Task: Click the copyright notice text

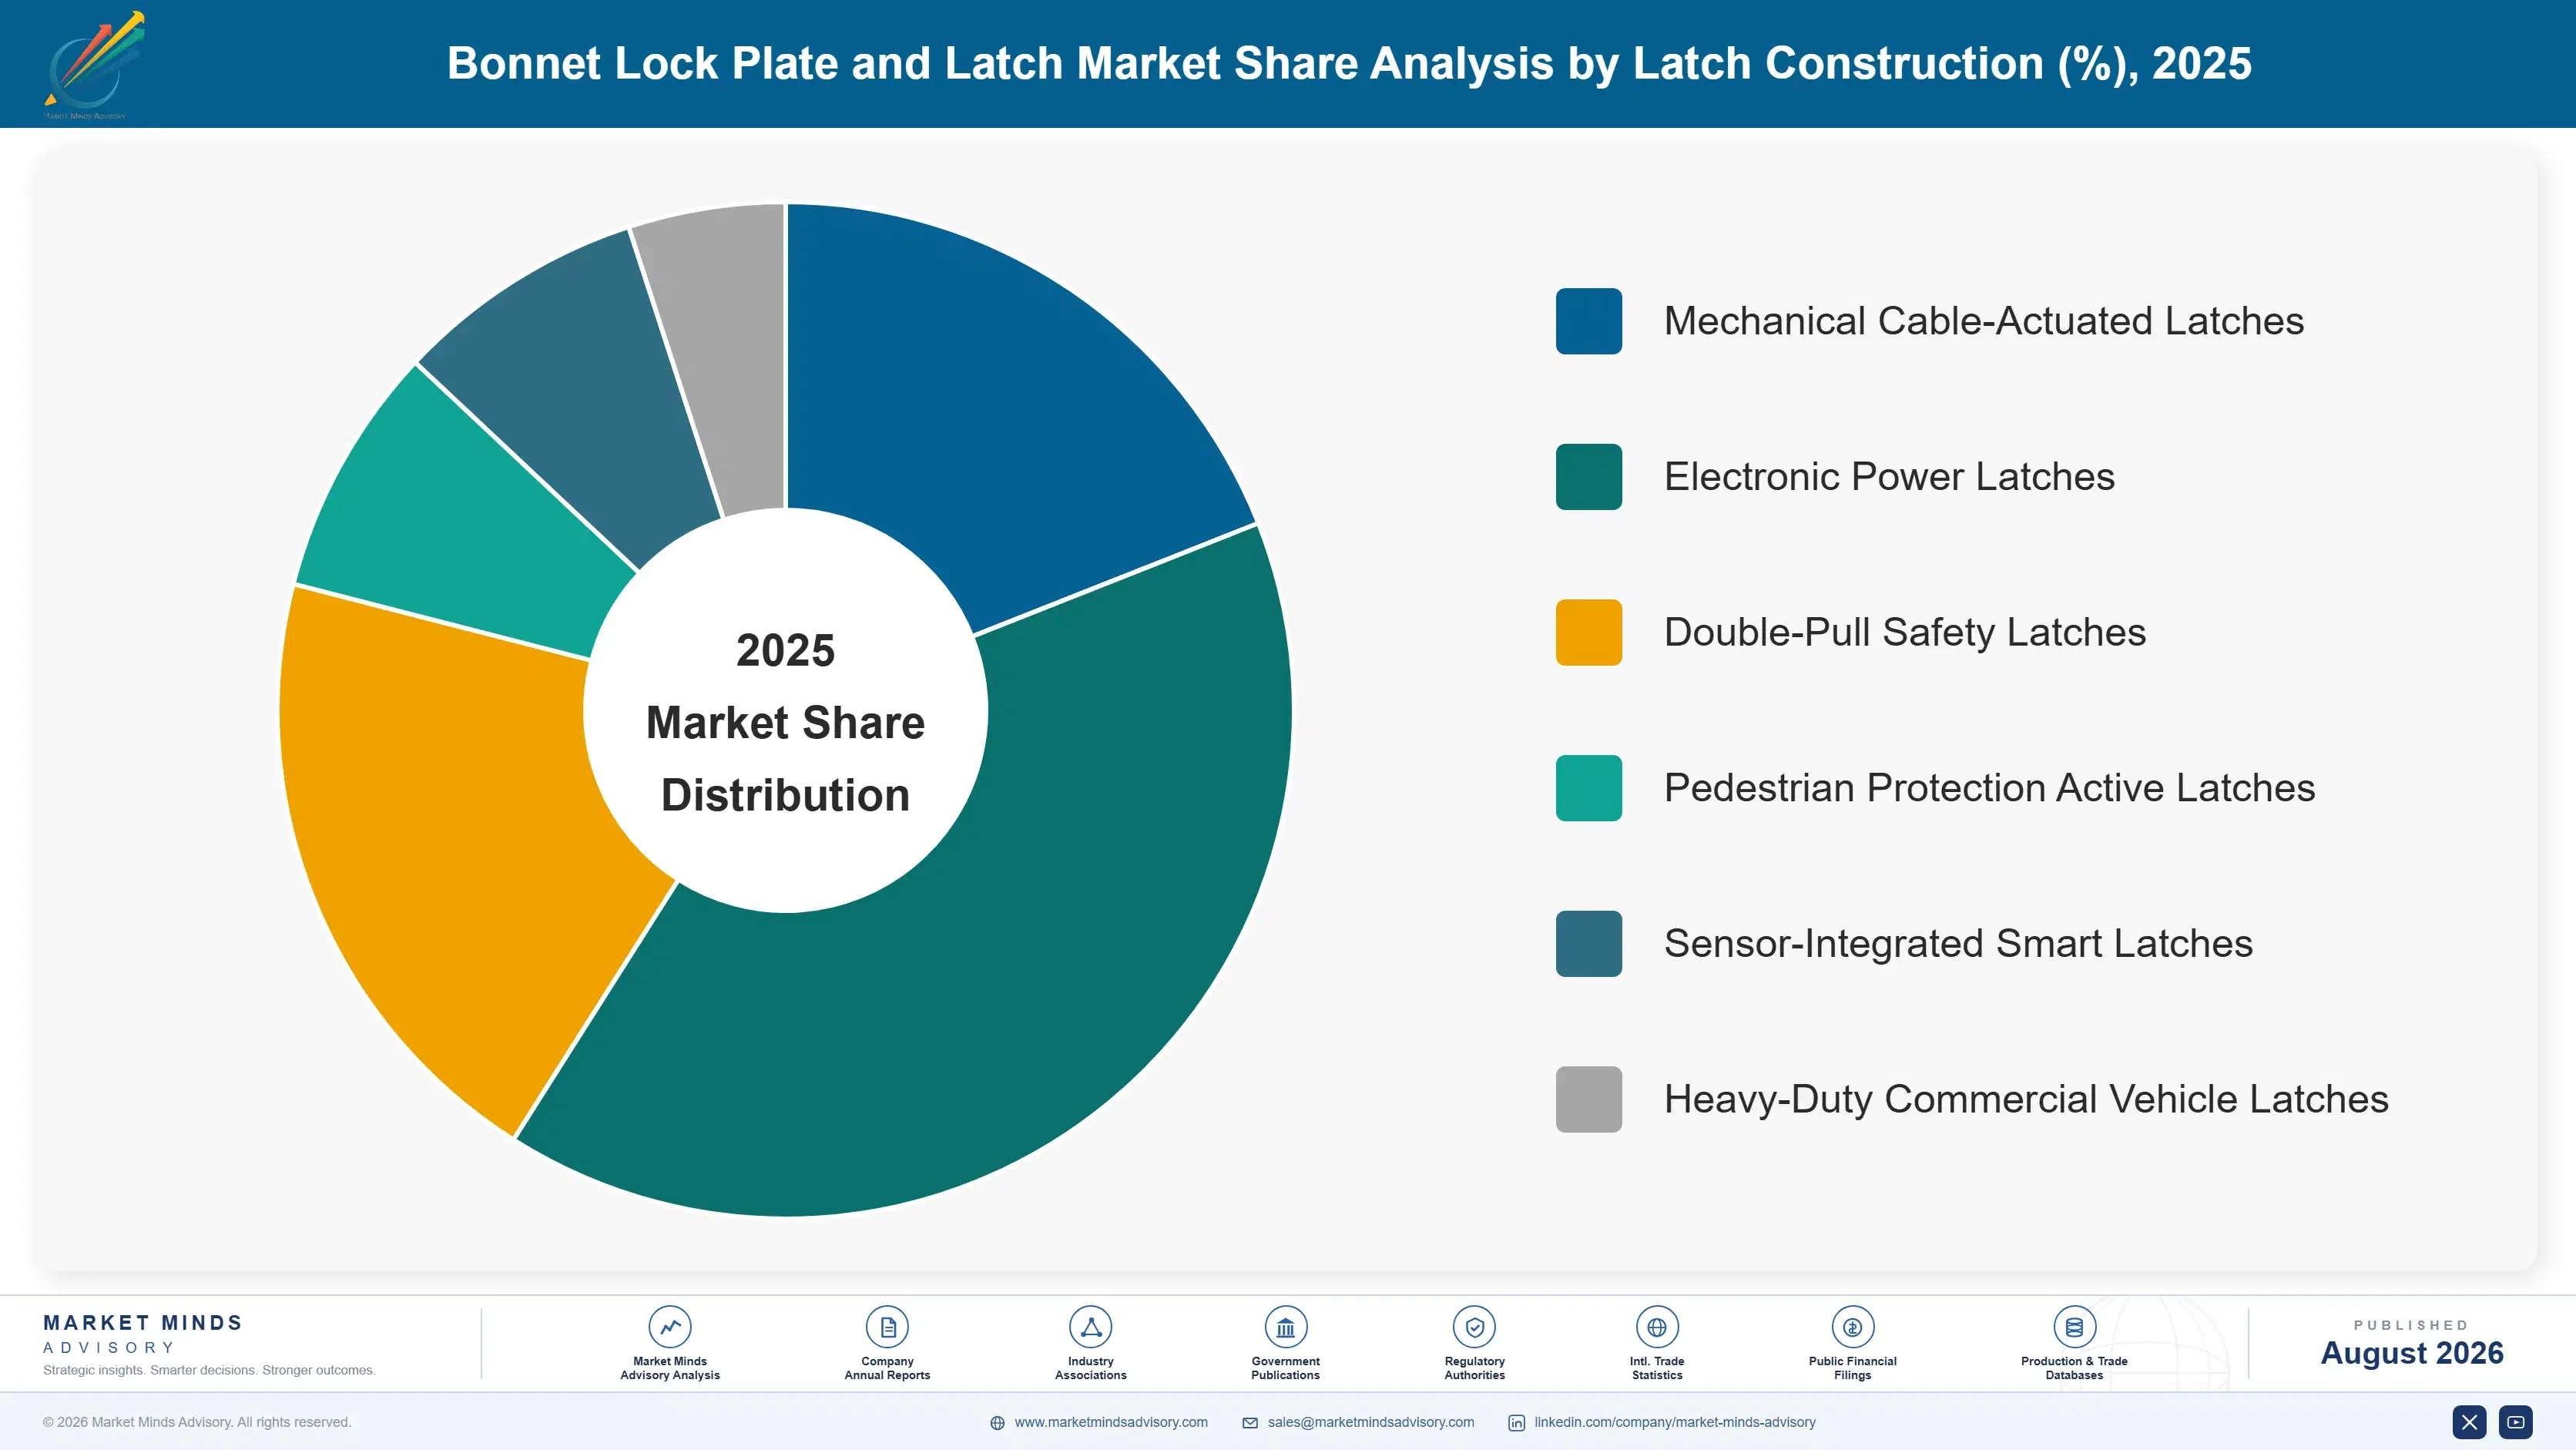Action: tap(197, 1422)
